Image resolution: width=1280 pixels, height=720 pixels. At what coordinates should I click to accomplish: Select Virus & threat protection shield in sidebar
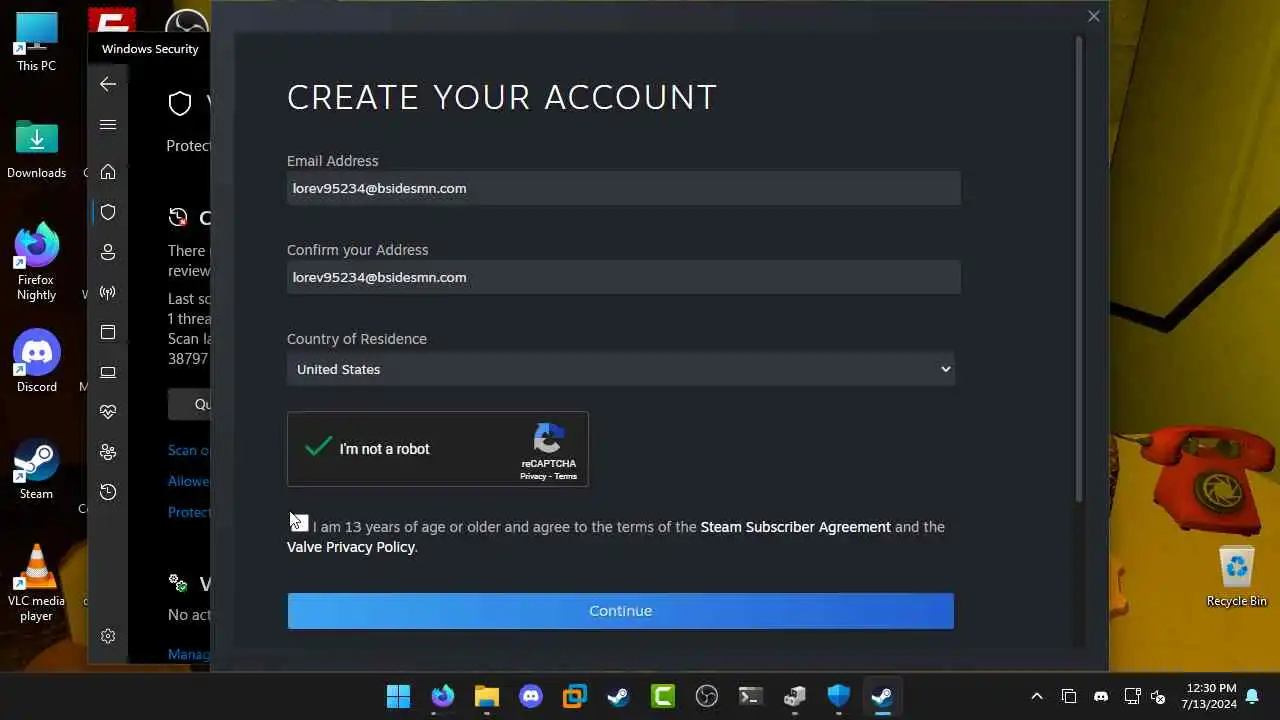pyautogui.click(x=108, y=212)
